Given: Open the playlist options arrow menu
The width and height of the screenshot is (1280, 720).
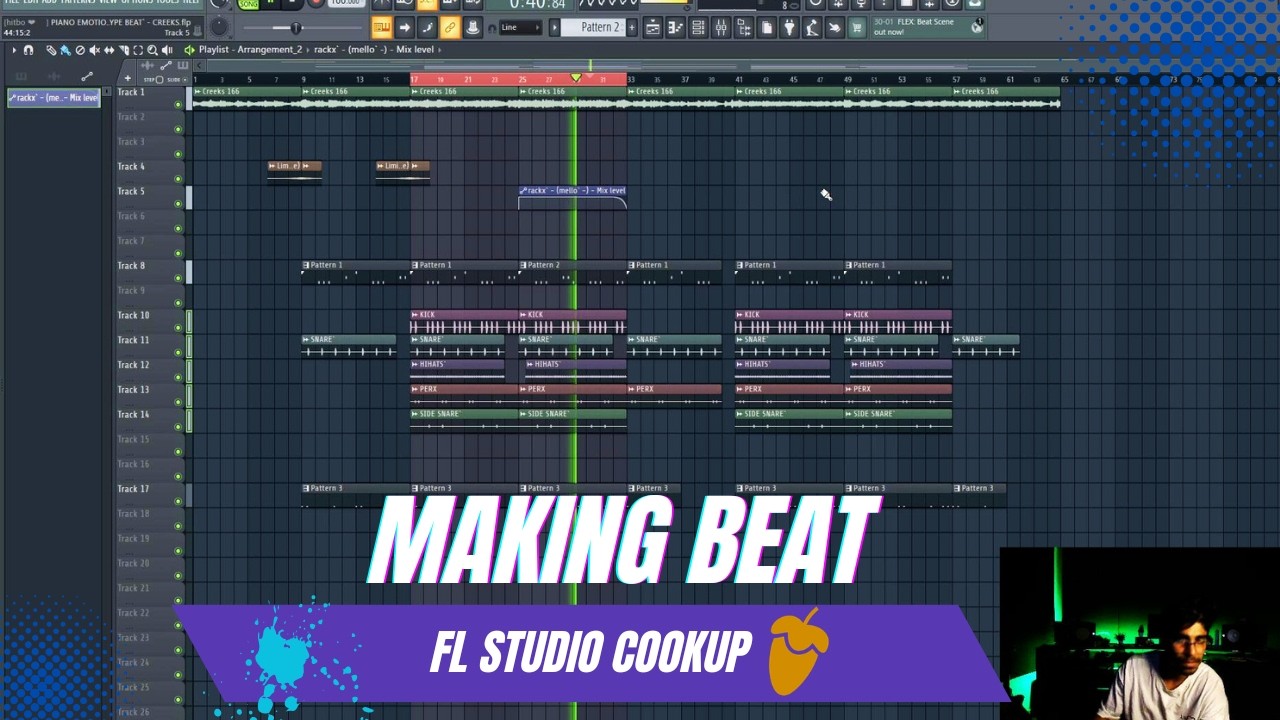Looking at the screenshot, I should click(x=14, y=50).
